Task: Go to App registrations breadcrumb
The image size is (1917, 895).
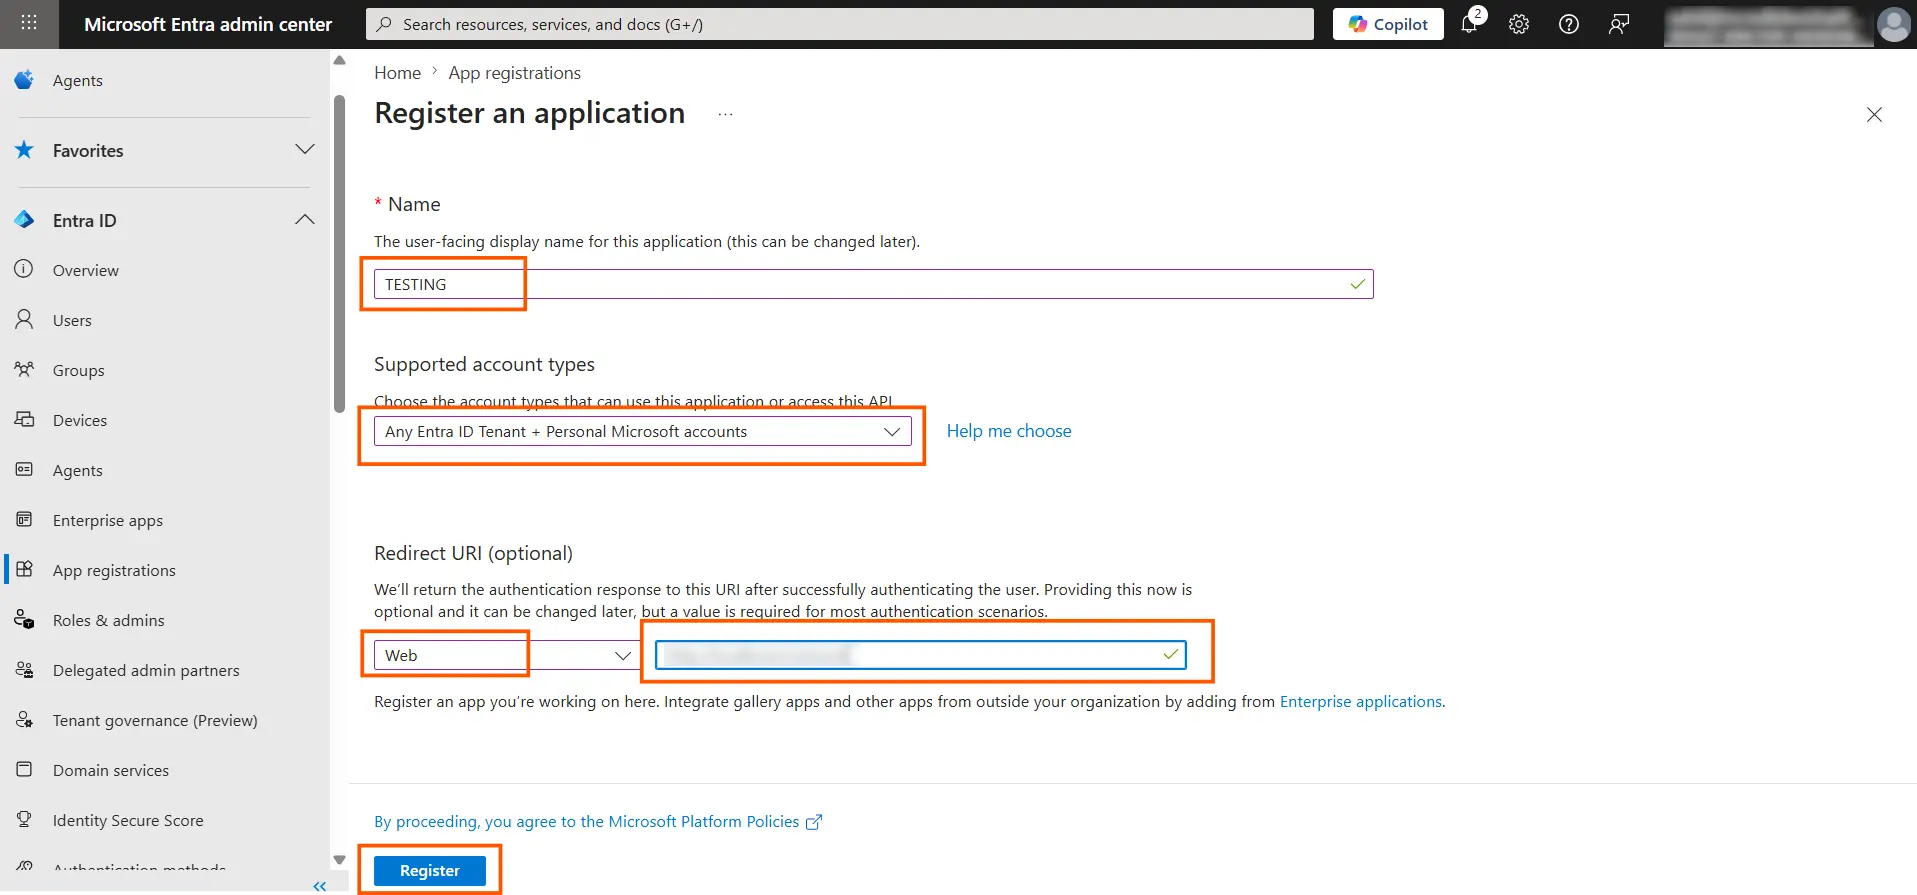Action: [514, 73]
